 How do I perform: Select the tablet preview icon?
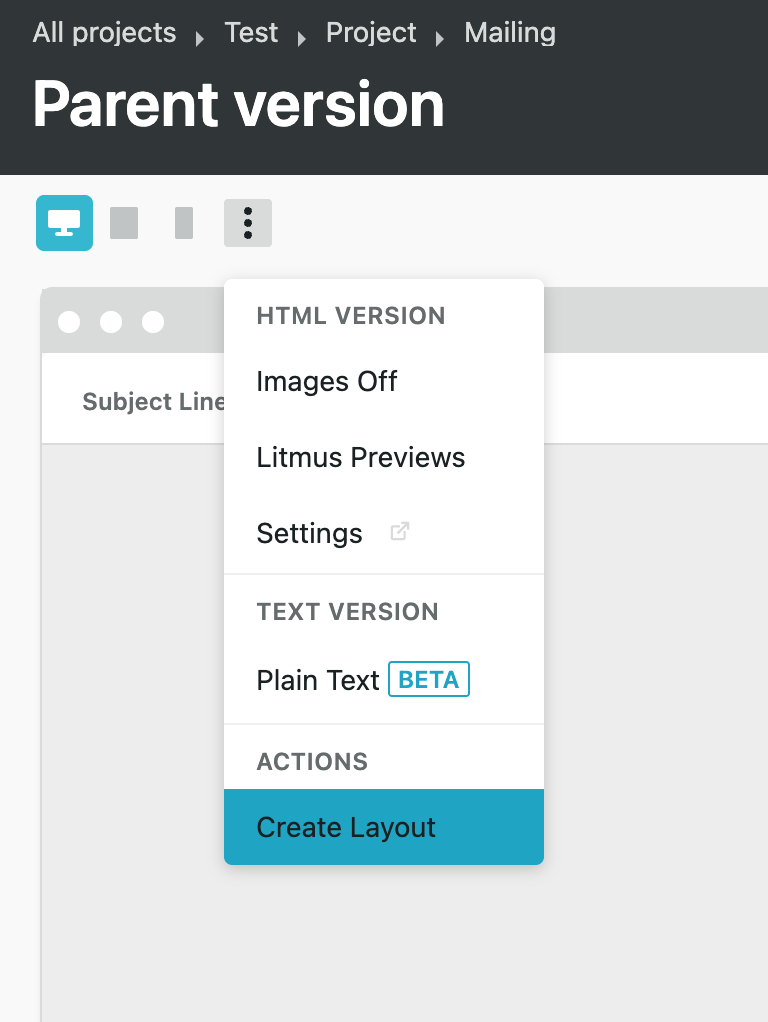pos(124,222)
